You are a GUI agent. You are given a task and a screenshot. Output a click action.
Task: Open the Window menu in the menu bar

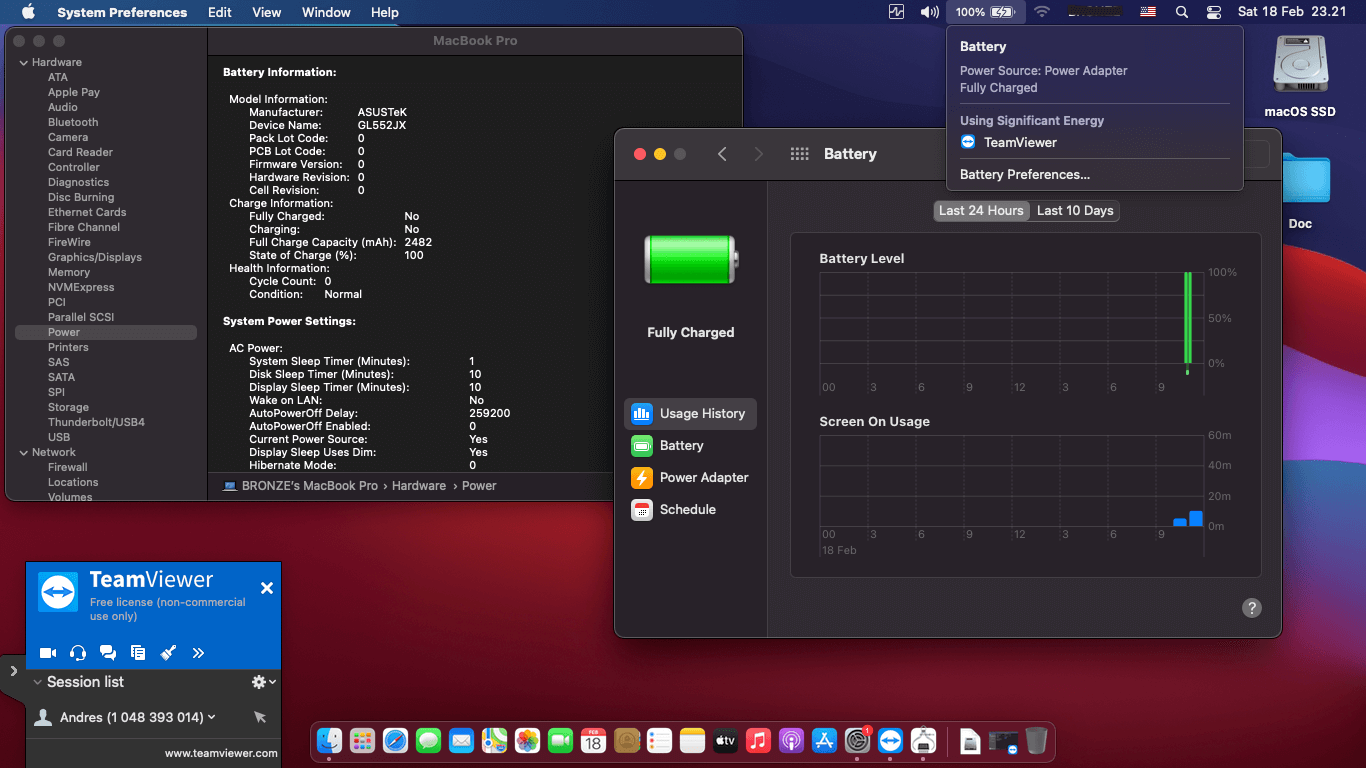tap(326, 12)
